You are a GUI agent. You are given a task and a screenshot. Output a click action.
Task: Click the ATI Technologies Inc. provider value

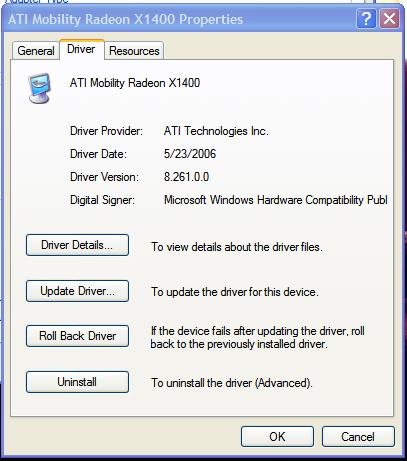tap(216, 131)
